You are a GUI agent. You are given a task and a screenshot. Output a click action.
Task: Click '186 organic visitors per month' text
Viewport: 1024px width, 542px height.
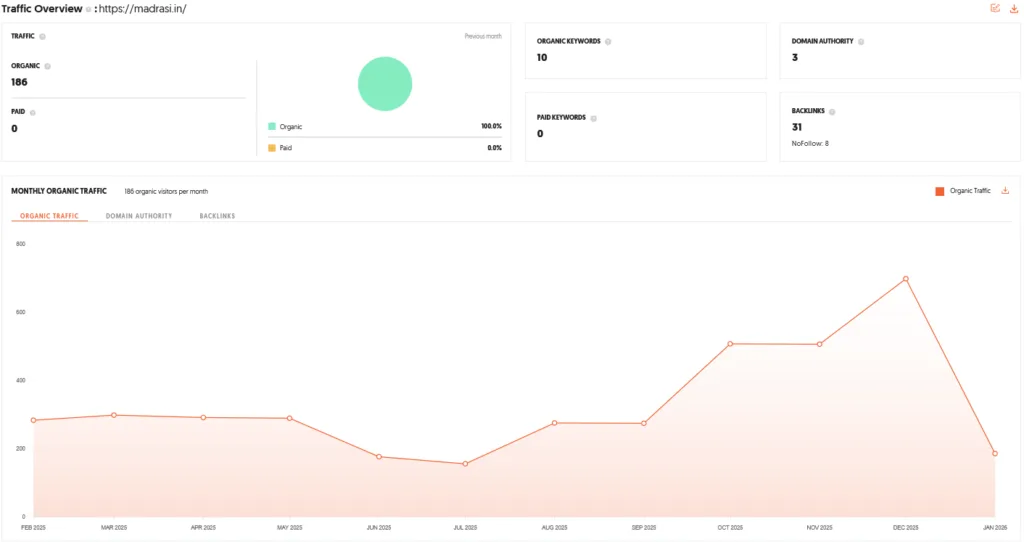[x=166, y=192]
